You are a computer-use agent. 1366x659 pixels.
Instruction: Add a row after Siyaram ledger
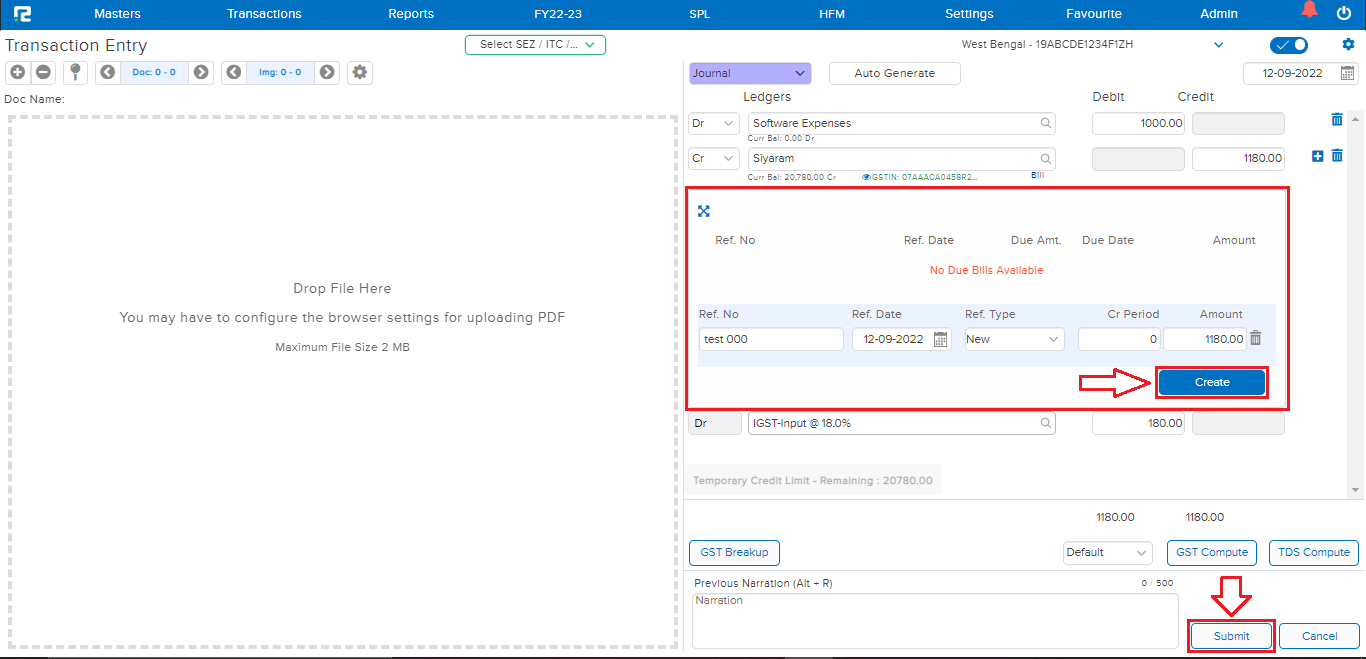1317,156
